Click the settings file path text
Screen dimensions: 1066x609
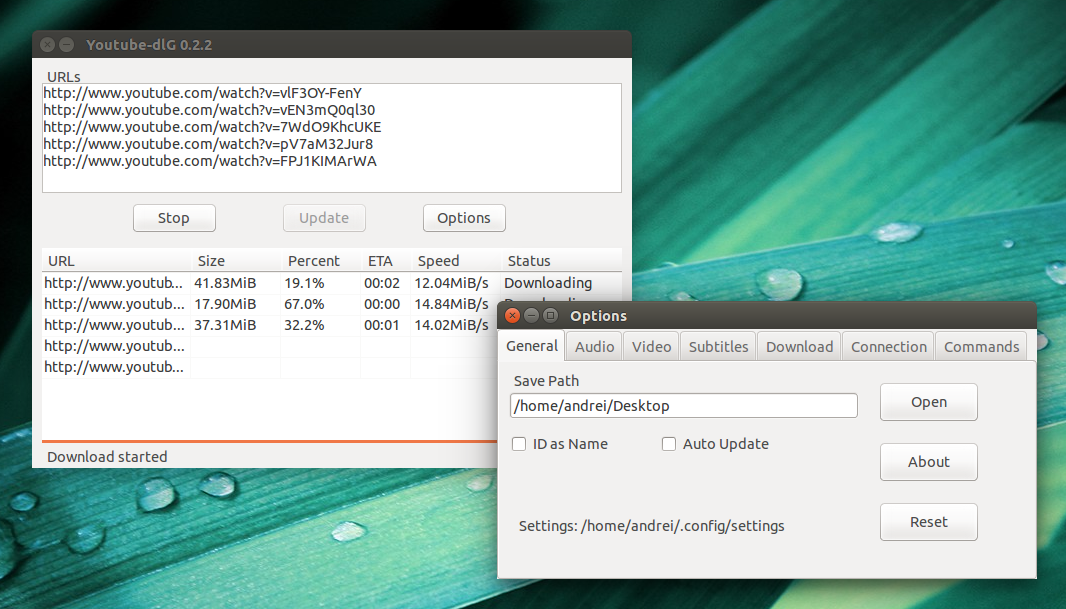(651, 526)
